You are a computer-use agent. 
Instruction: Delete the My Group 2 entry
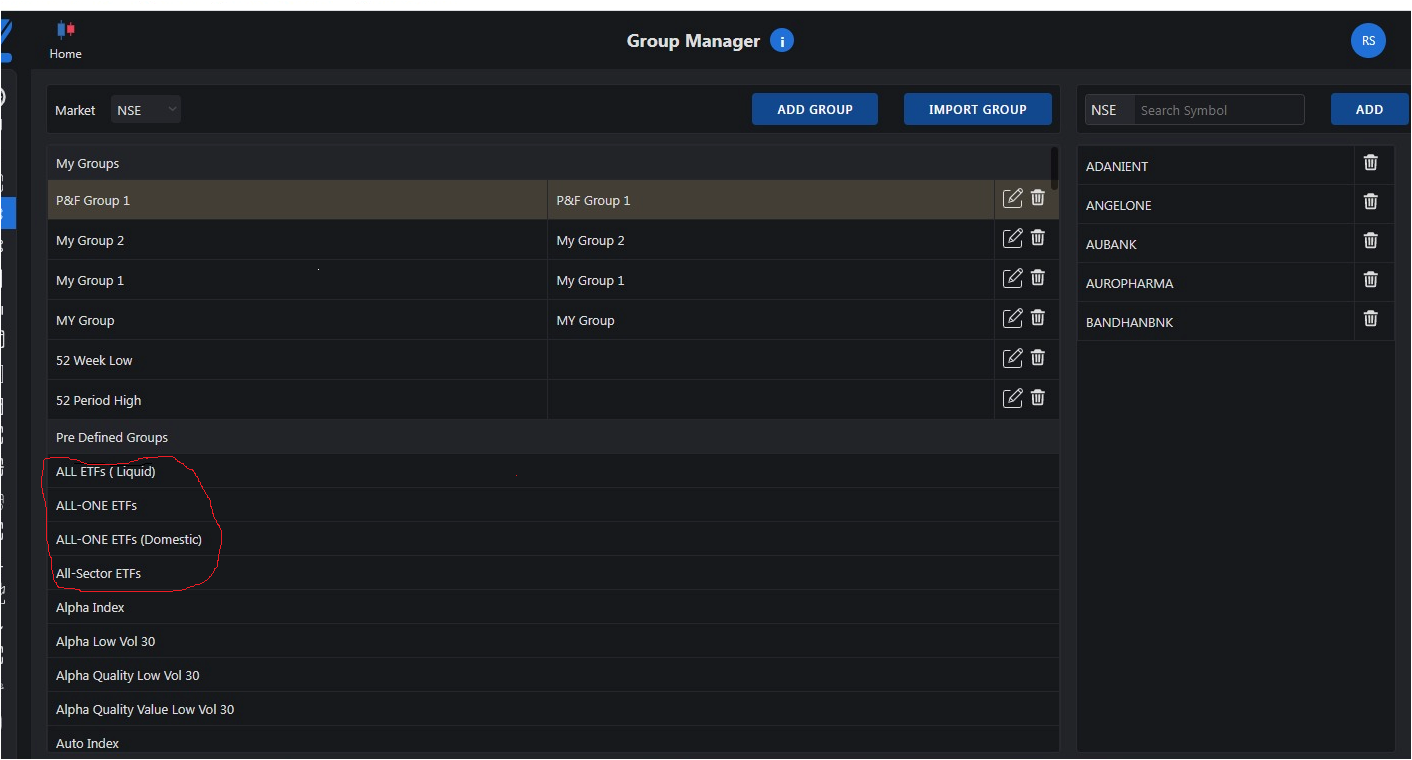[x=1038, y=237]
